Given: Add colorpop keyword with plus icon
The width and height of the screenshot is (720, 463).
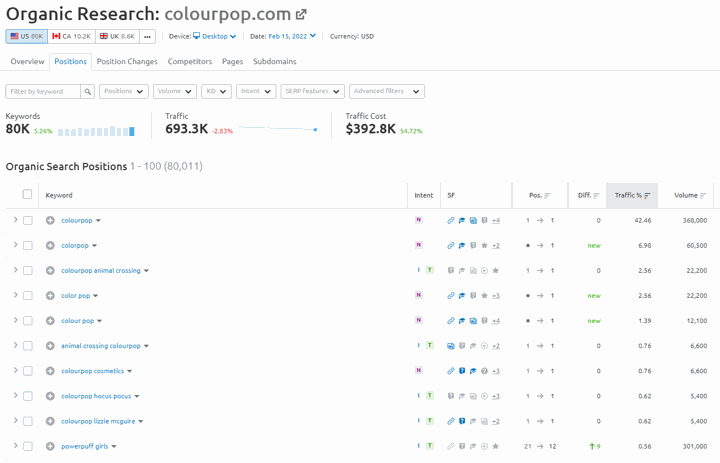Looking at the screenshot, I should tap(50, 246).
